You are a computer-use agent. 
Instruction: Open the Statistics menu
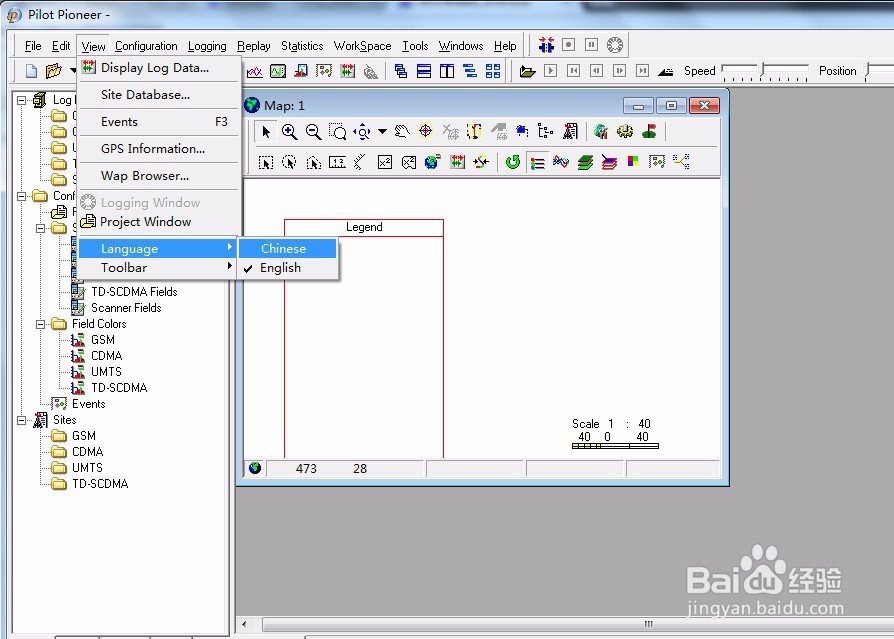[x=302, y=46]
